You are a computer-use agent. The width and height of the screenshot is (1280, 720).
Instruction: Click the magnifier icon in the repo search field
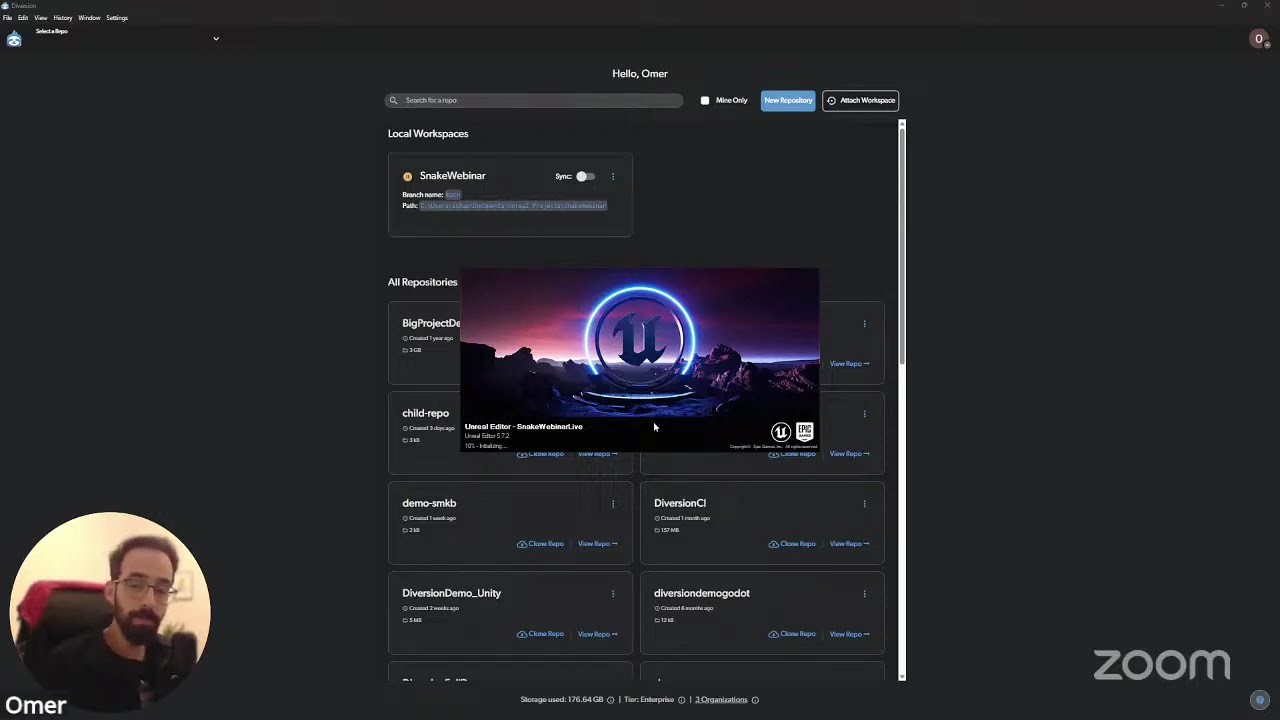coord(394,100)
